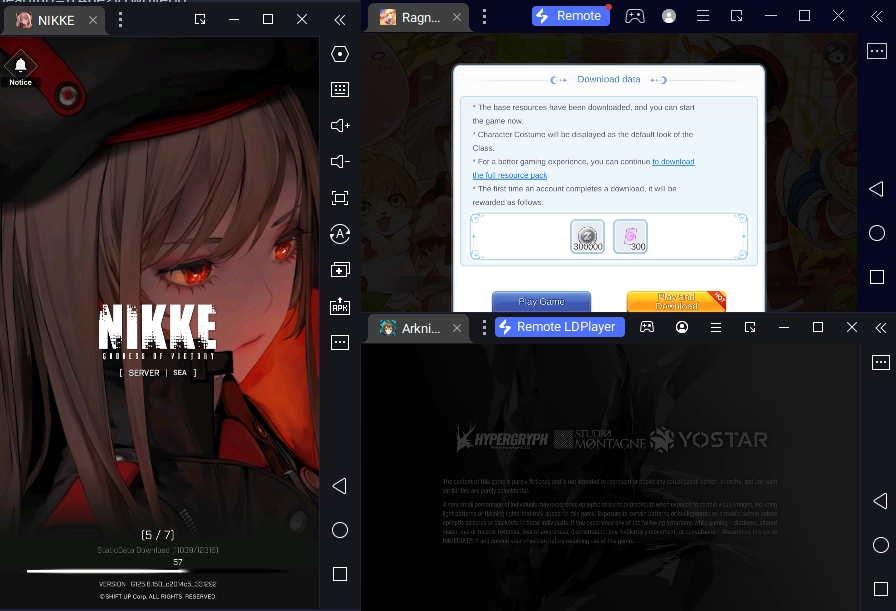Collapse Ragnarok sidebar double chevron
The height and width of the screenshot is (611, 896).
coord(877,16)
